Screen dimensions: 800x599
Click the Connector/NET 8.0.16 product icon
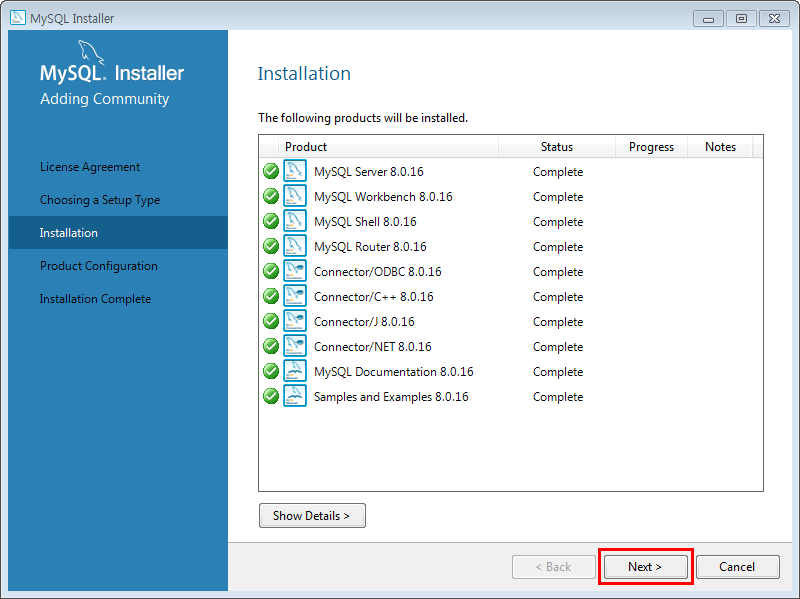[x=295, y=346]
